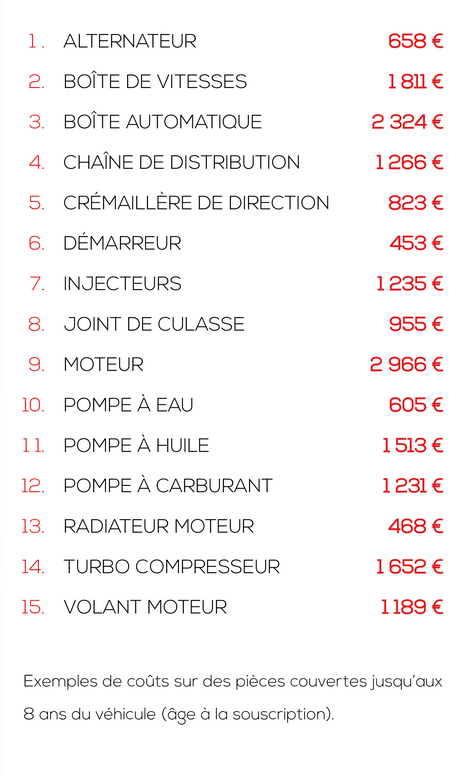The height and width of the screenshot is (776, 472).
Task: Select the BOÎTE AUTOMATIQUE row text
Action: click(x=162, y=122)
